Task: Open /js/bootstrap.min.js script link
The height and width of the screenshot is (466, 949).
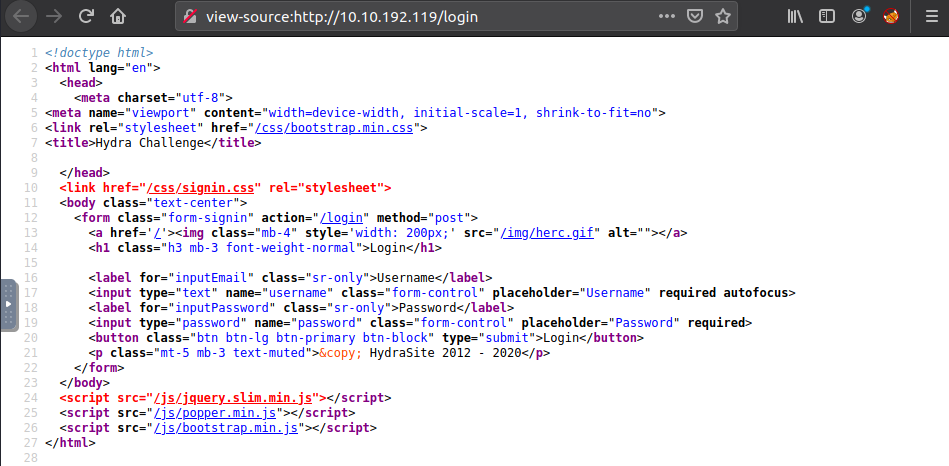Action: (x=226, y=428)
